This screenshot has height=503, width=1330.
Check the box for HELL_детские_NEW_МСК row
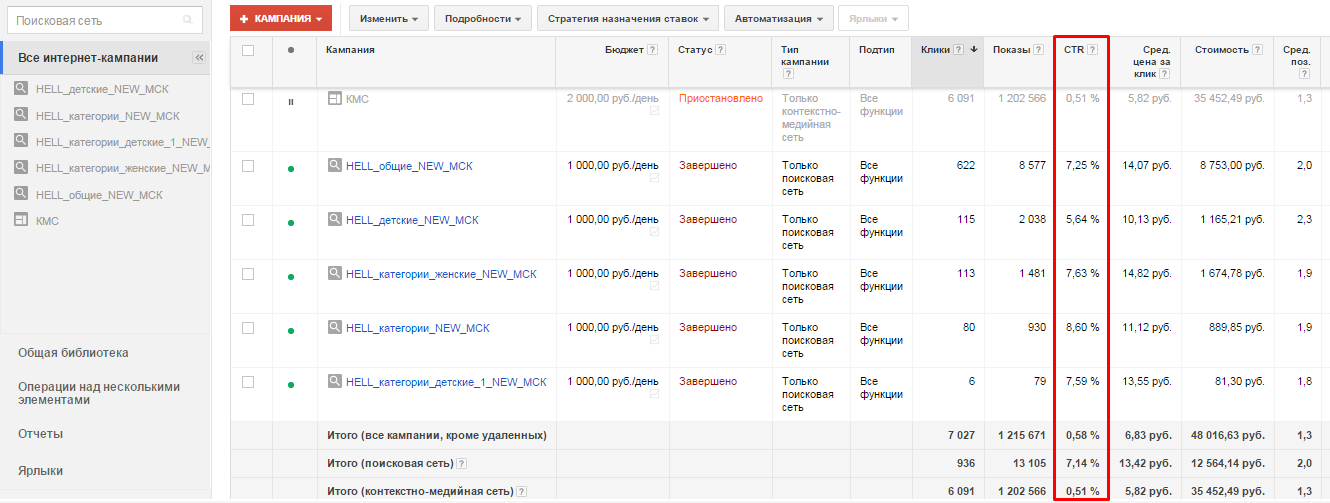pyautogui.click(x=248, y=220)
